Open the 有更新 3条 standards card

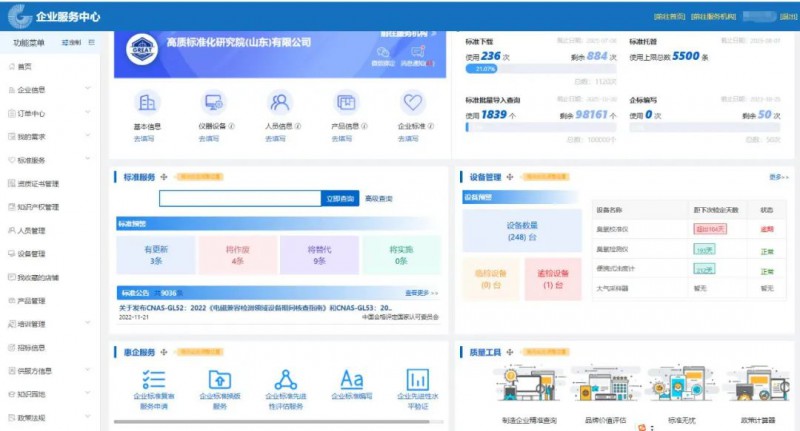click(156, 255)
